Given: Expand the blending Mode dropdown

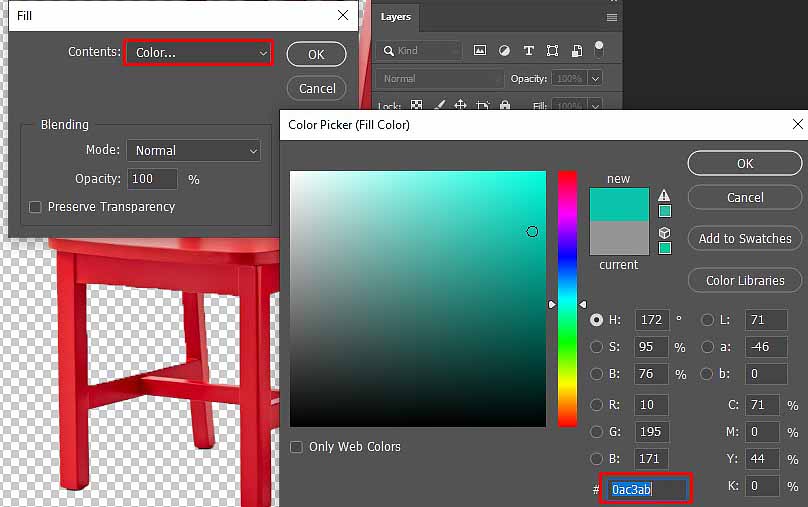Looking at the screenshot, I should point(193,150).
